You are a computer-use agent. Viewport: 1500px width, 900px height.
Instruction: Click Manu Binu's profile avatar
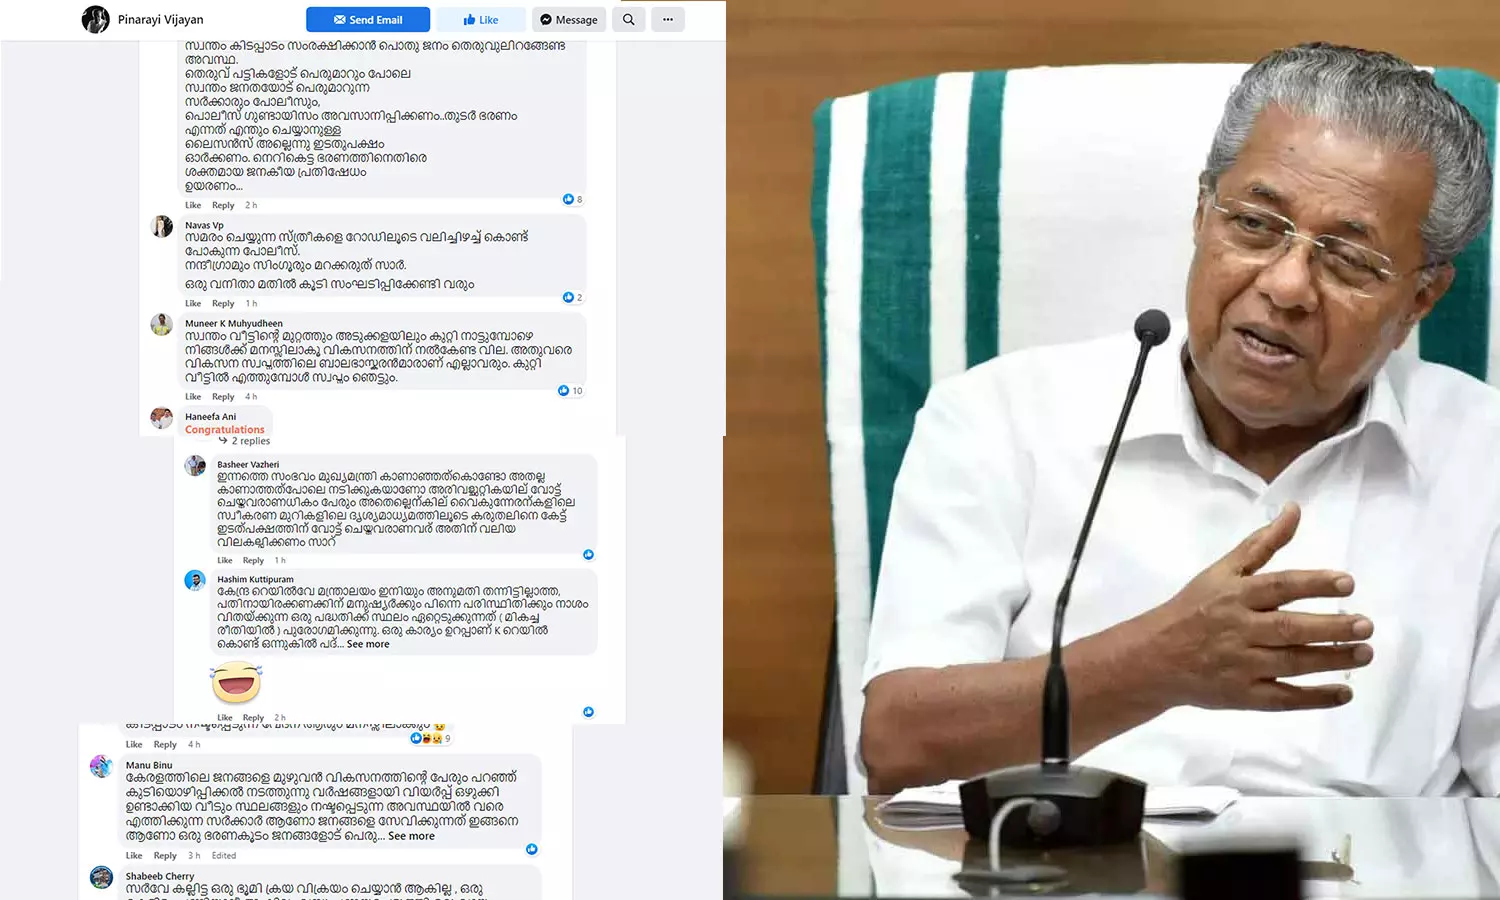click(101, 767)
